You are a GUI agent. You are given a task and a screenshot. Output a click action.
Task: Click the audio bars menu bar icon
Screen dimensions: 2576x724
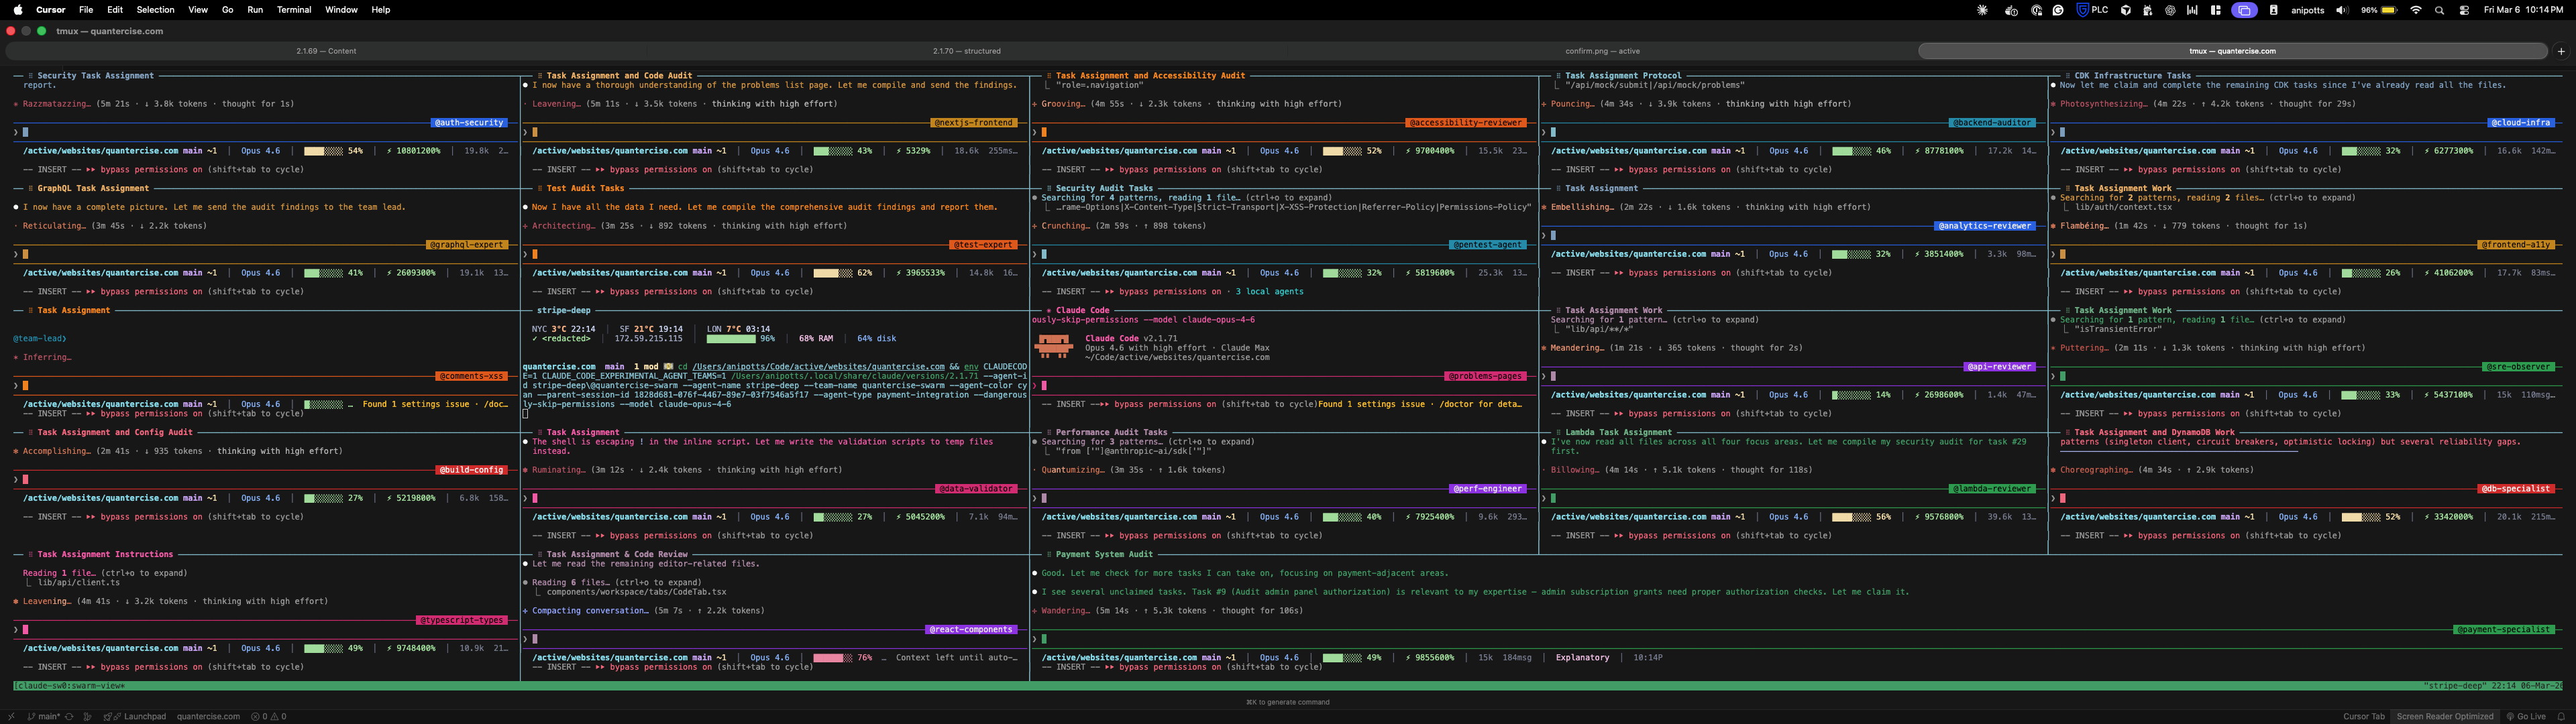(x=2192, y=10)
